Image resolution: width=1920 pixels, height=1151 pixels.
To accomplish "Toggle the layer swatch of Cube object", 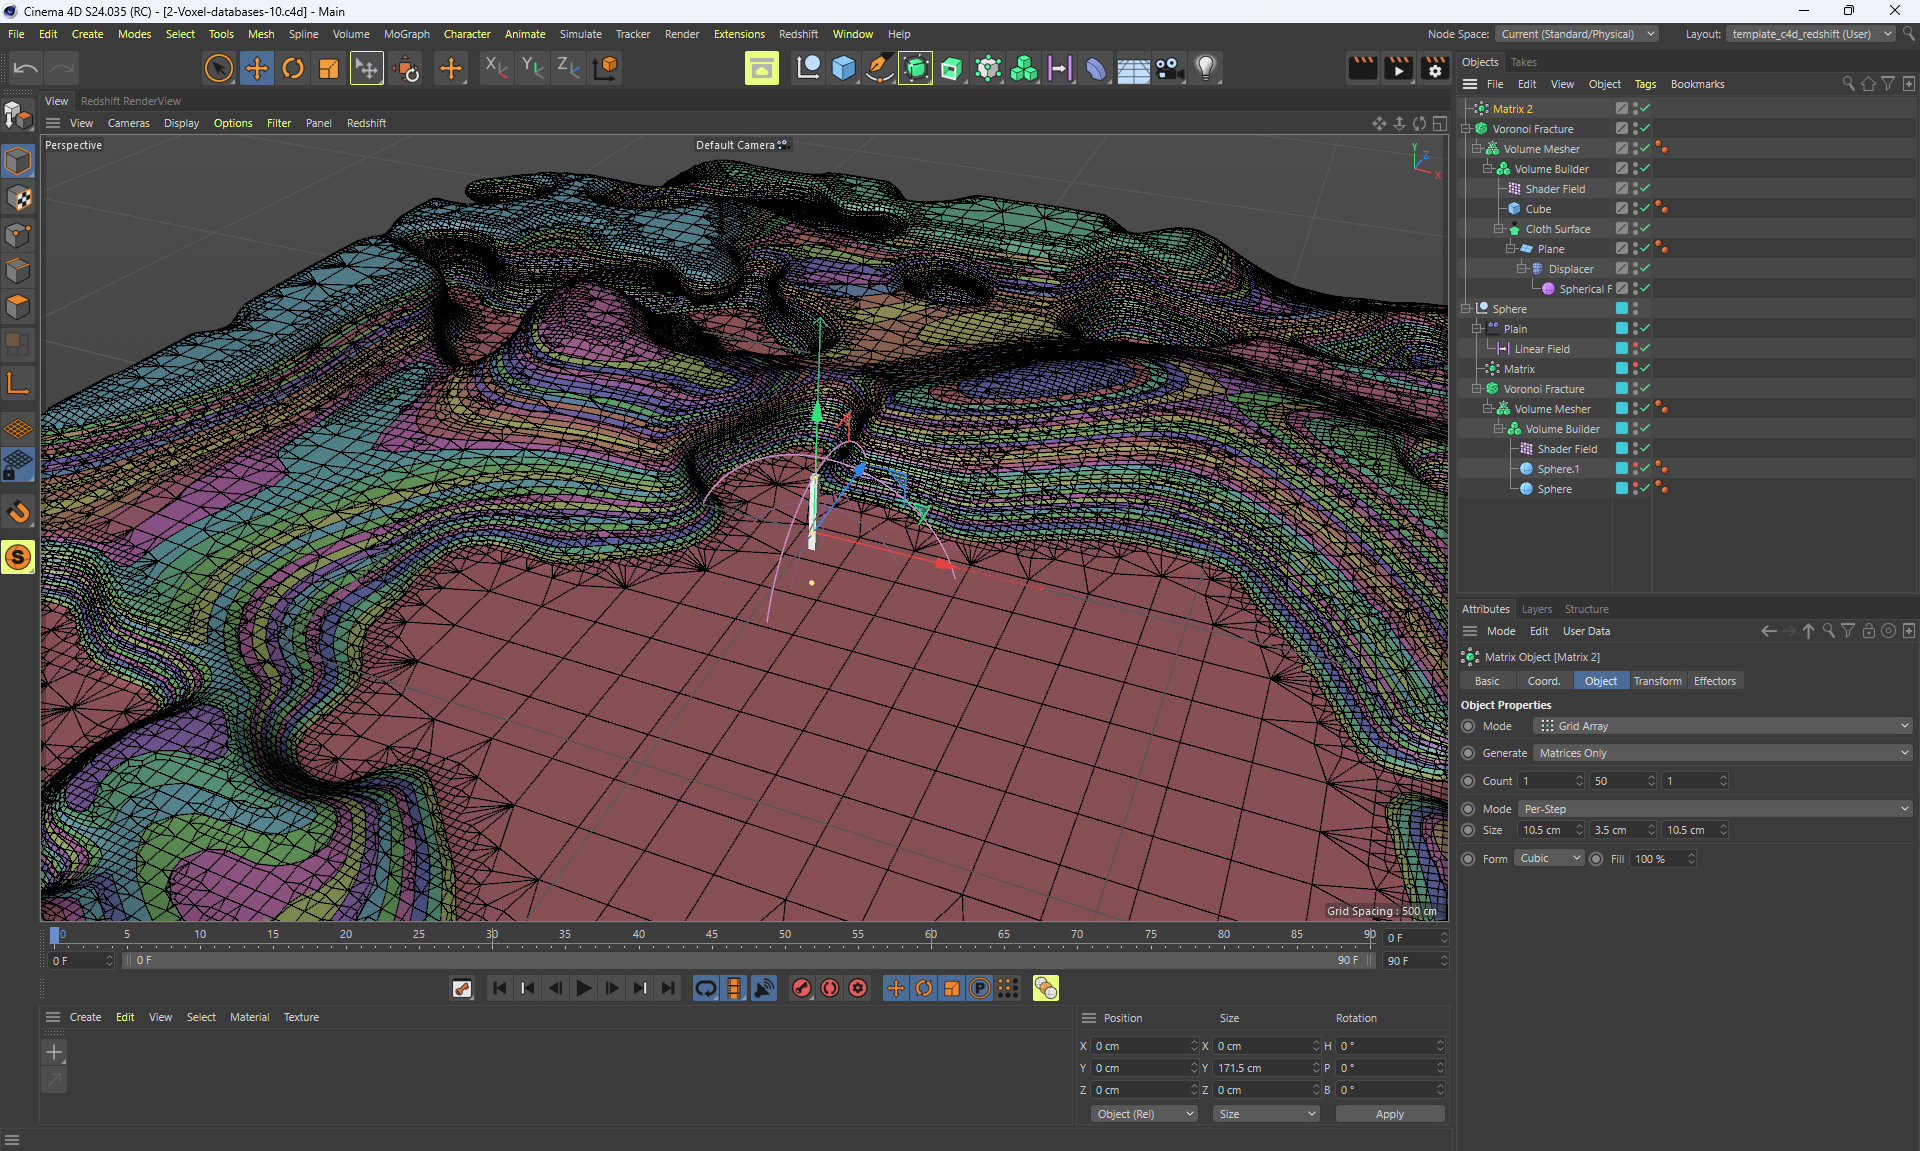I will 1621,208.
